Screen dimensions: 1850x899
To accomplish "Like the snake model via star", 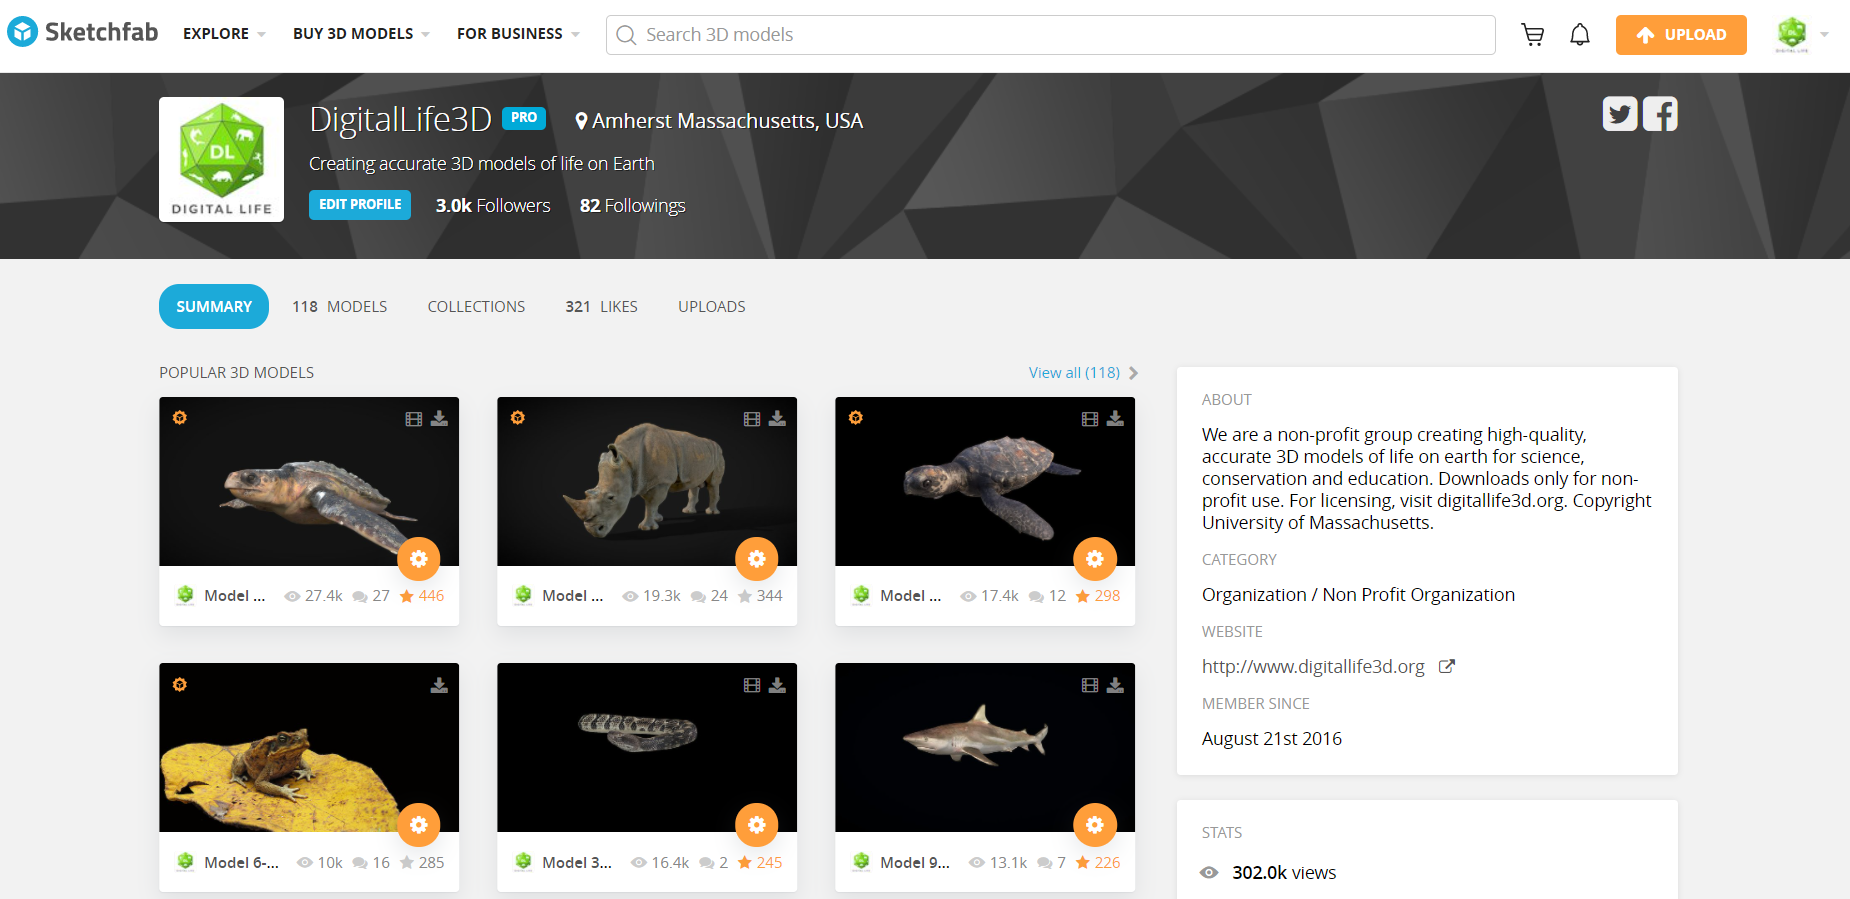I will 744,863.
